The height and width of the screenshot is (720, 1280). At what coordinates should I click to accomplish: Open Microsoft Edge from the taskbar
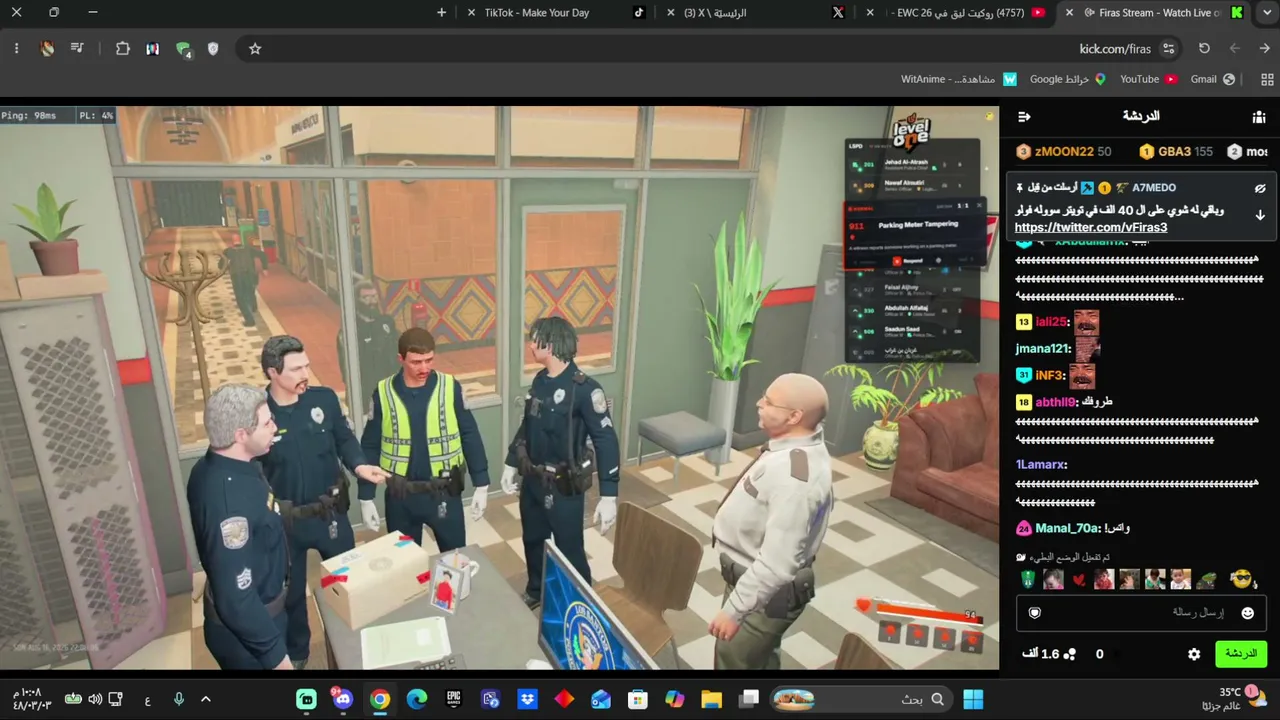coord(416,699)
